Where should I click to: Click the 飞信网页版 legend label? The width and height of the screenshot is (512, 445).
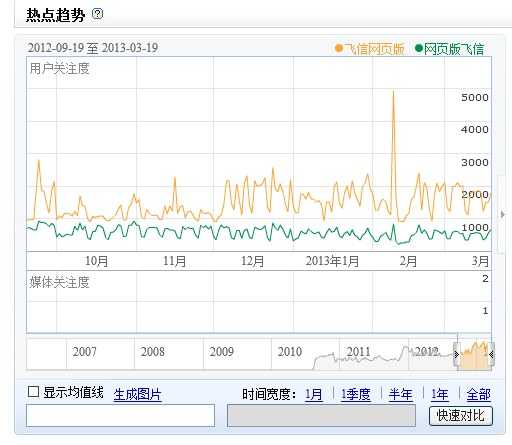374,49
